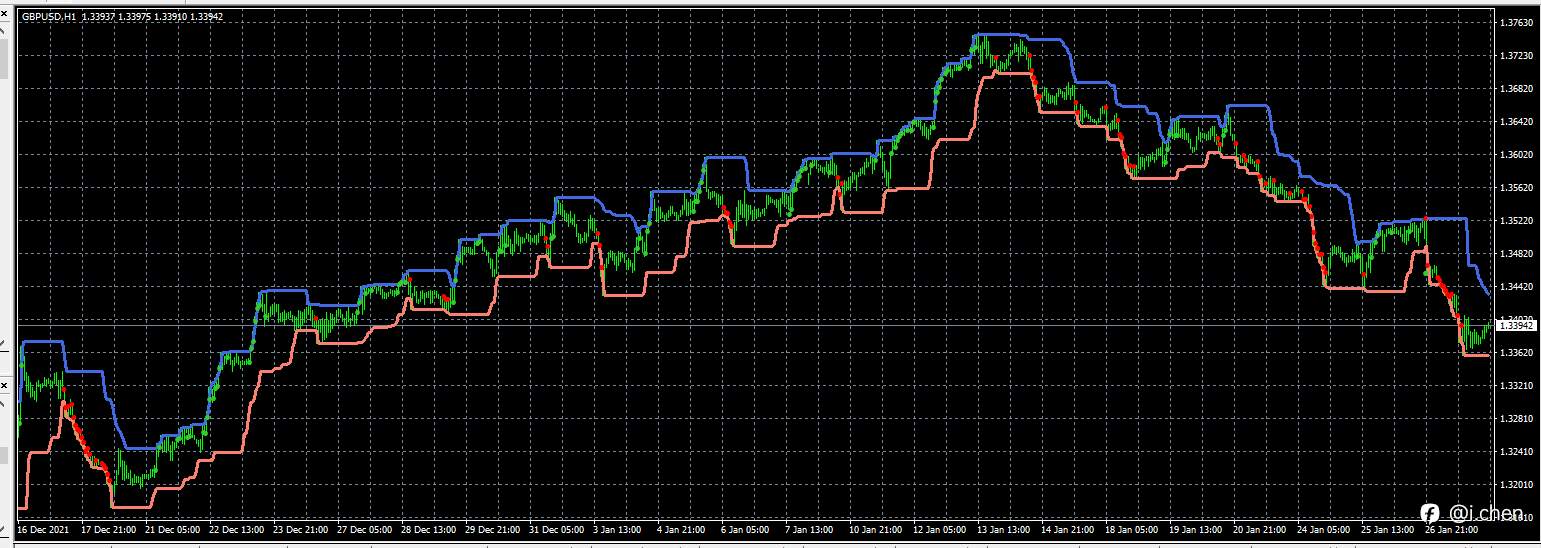This screenshot has height=548, width=1541.
Task: Click the 13 Jan 13:00 time label
Action: [1004, 529]
